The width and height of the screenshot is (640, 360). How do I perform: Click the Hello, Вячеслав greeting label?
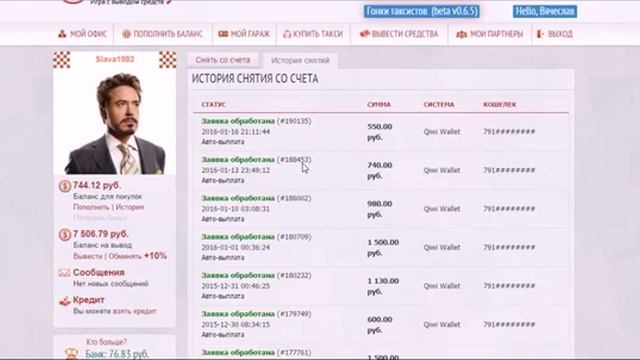tap(545, 11)
